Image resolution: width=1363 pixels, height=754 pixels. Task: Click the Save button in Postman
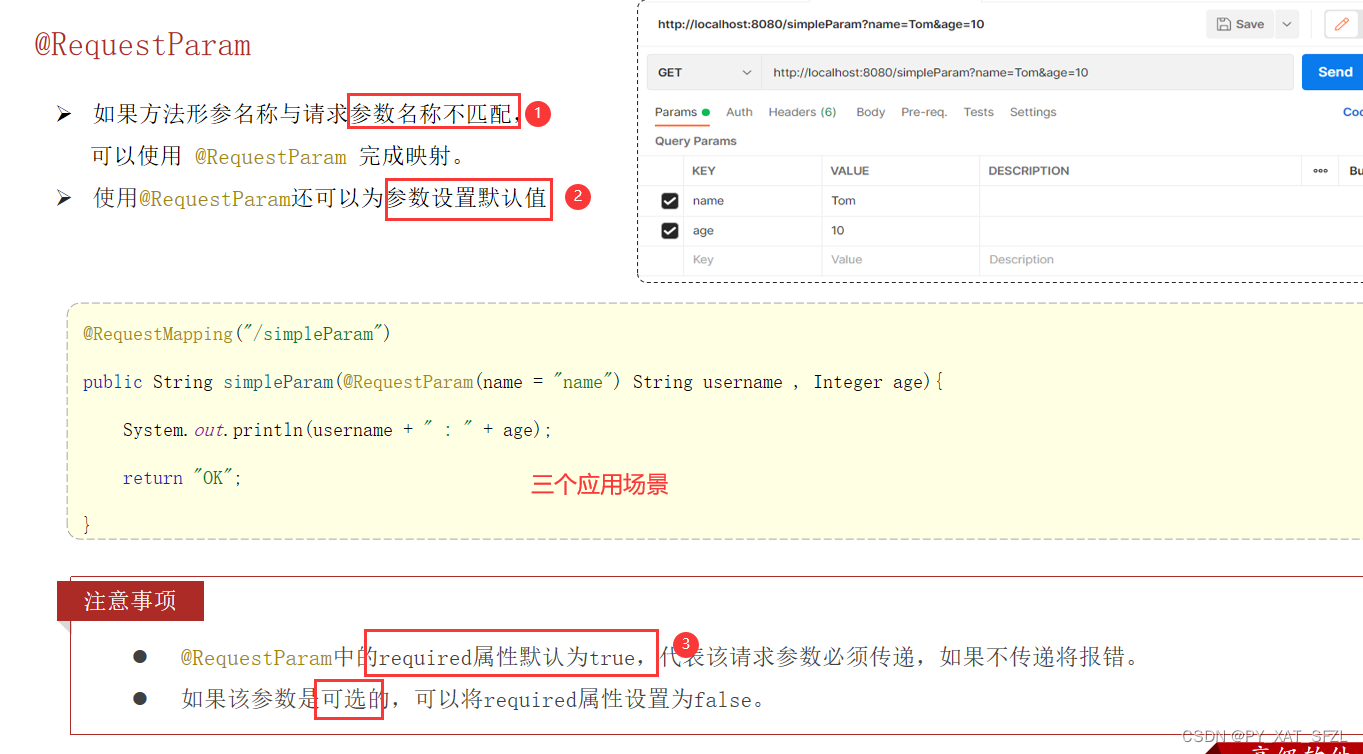(x=1240, y=24)
